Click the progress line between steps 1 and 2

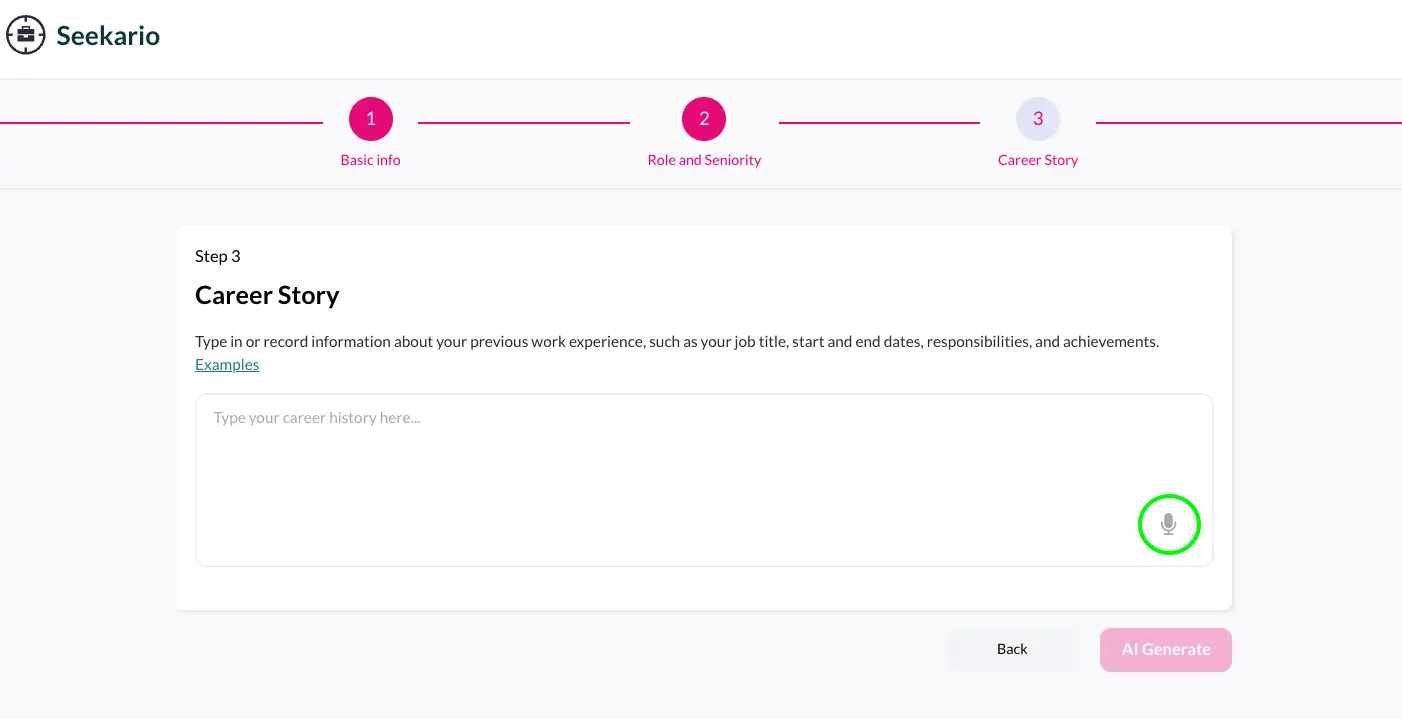[524, 123]
